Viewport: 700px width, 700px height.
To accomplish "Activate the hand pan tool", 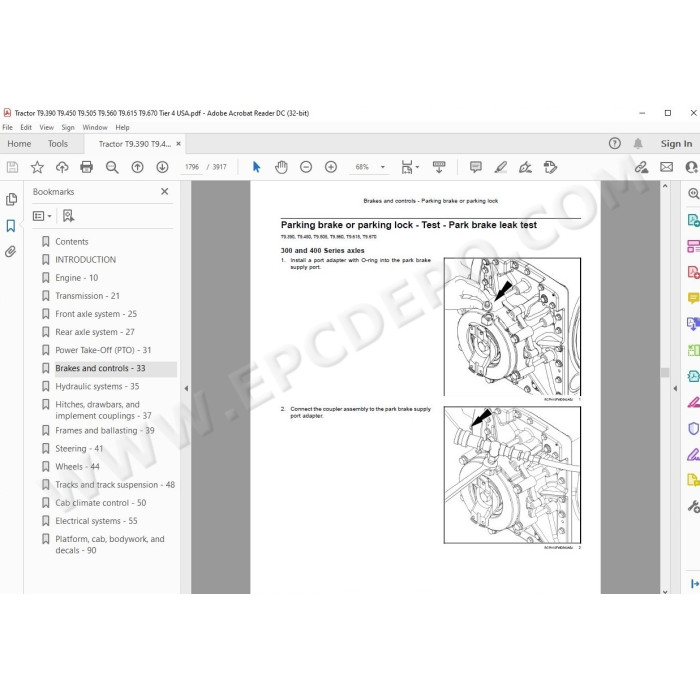I will point(281,167).
